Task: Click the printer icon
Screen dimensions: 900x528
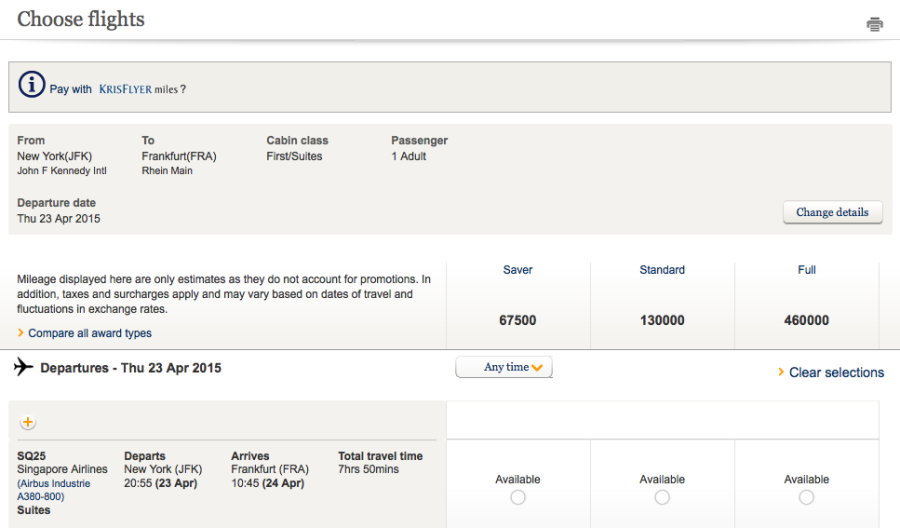Action: 875,25
